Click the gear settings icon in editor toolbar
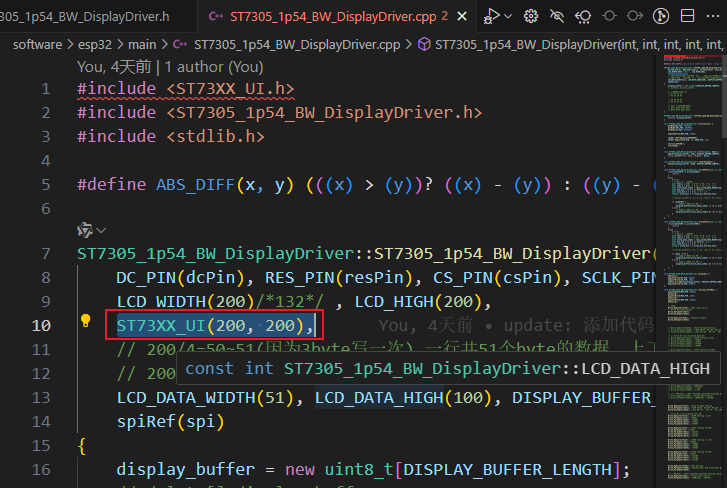This screenshot has height=488, width=727. (x=531, y=16)
